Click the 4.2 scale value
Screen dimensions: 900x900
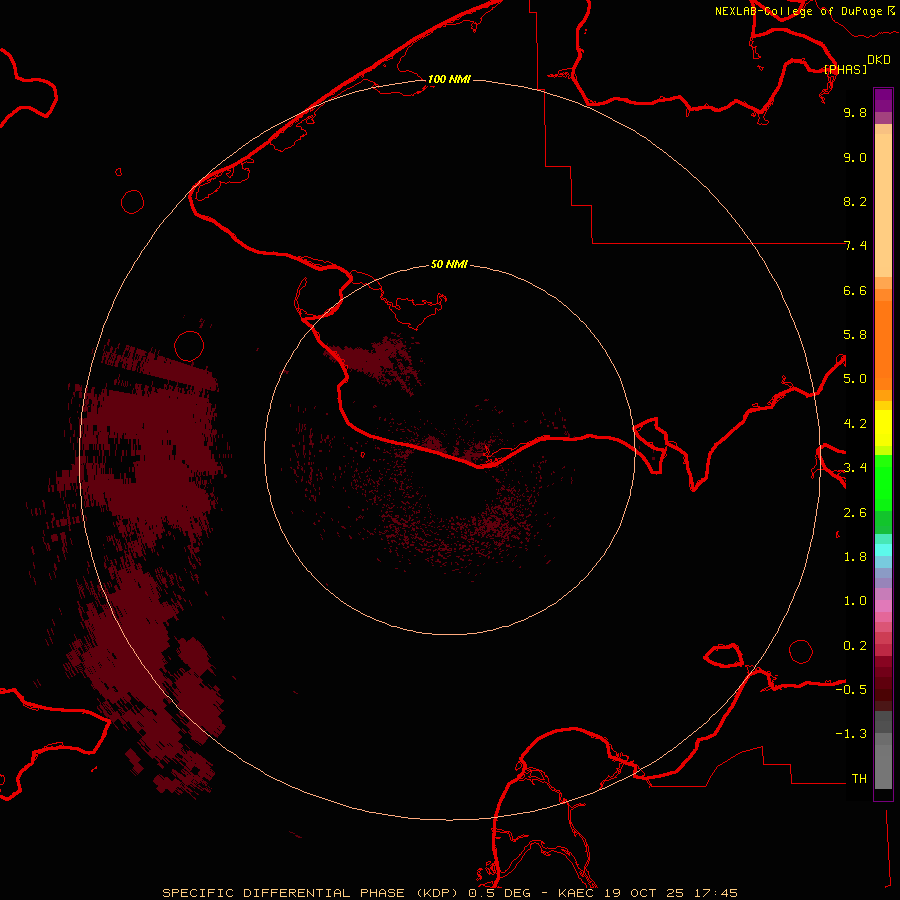855,424
